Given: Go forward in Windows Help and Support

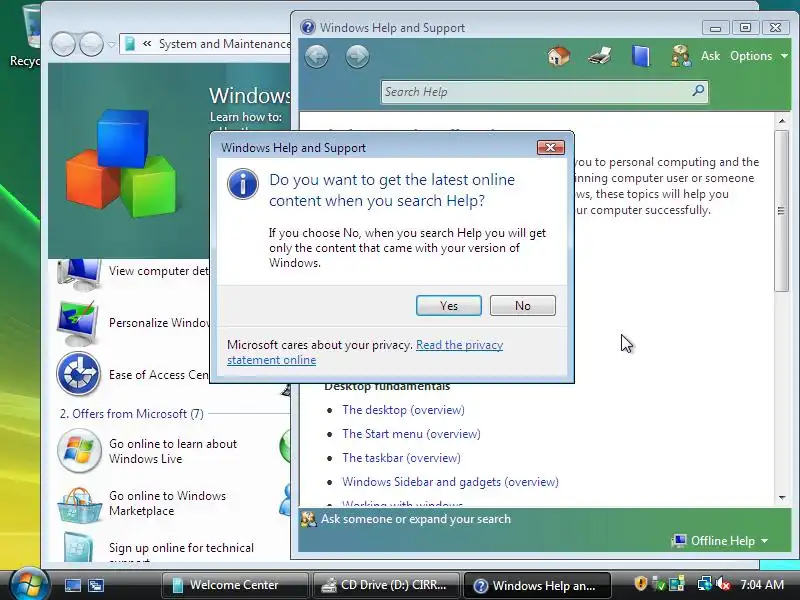Looking at the screenshot, I should click(x=357, y=56).
